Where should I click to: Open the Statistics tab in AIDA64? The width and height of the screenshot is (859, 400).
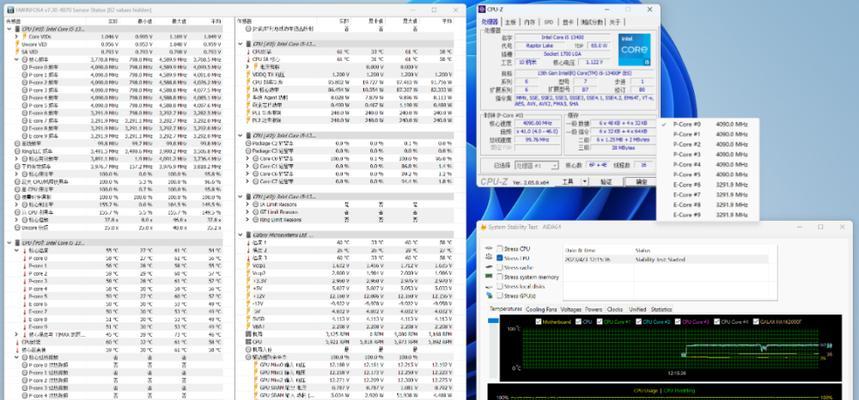click(661, 309)
